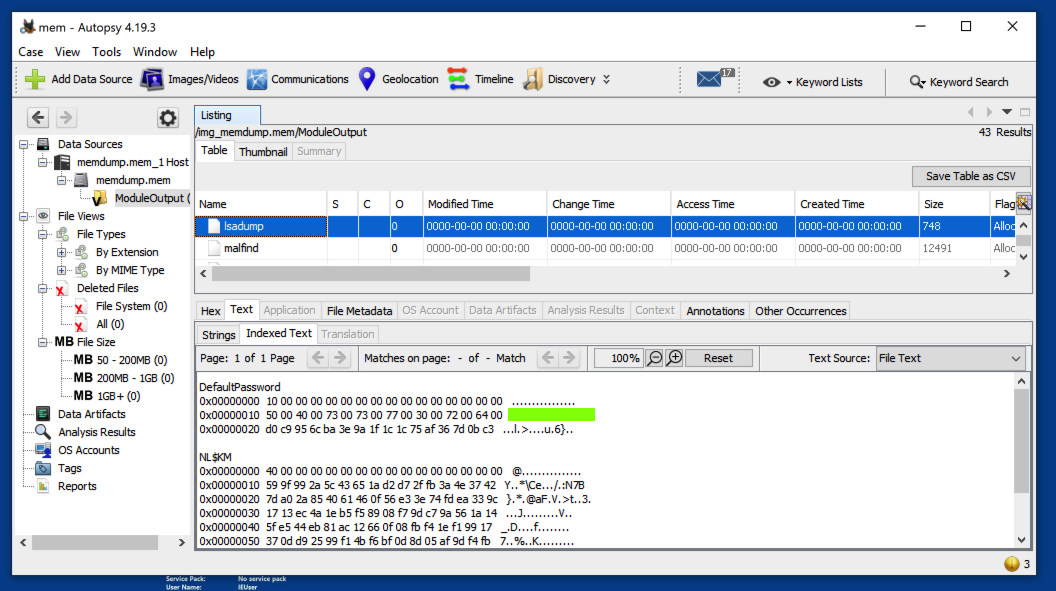Screen dimensions: 1056x591
Task: Click the tree panel horizontal scrollbar
Action: (x=95, y=542)
